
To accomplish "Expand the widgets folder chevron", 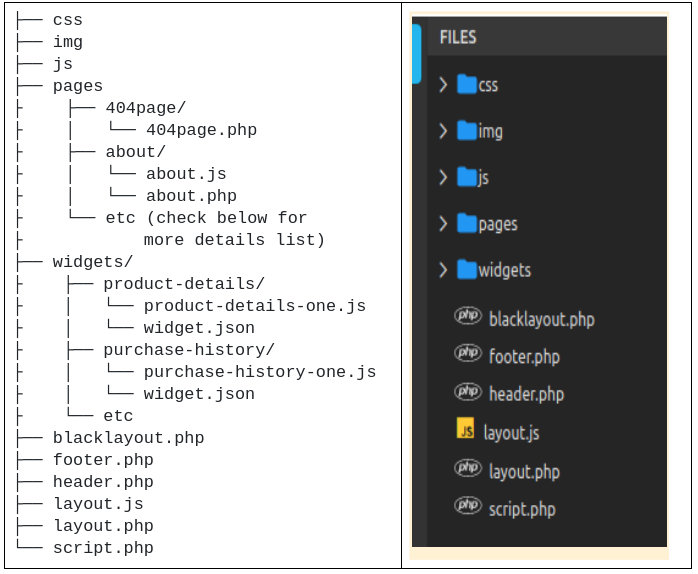I will pyautogui.click(x=443, y=269).
